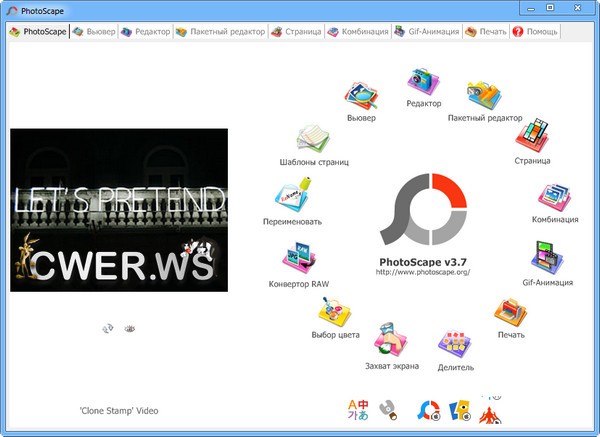This screenshot has height=437, width=600.
Task: Select the Печать tab in the top bar
Action: pyautogui.click(x=486, y=32)
